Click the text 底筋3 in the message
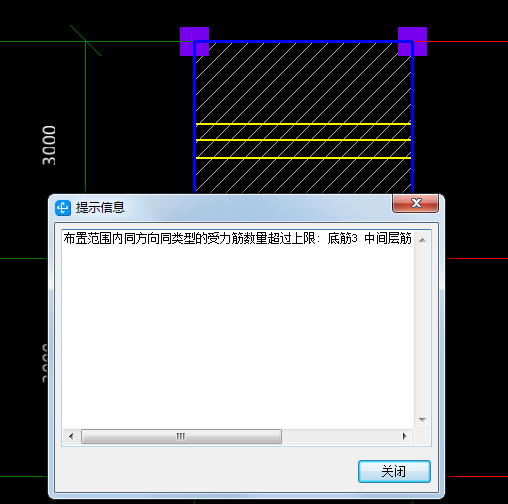 coord(342,239)
